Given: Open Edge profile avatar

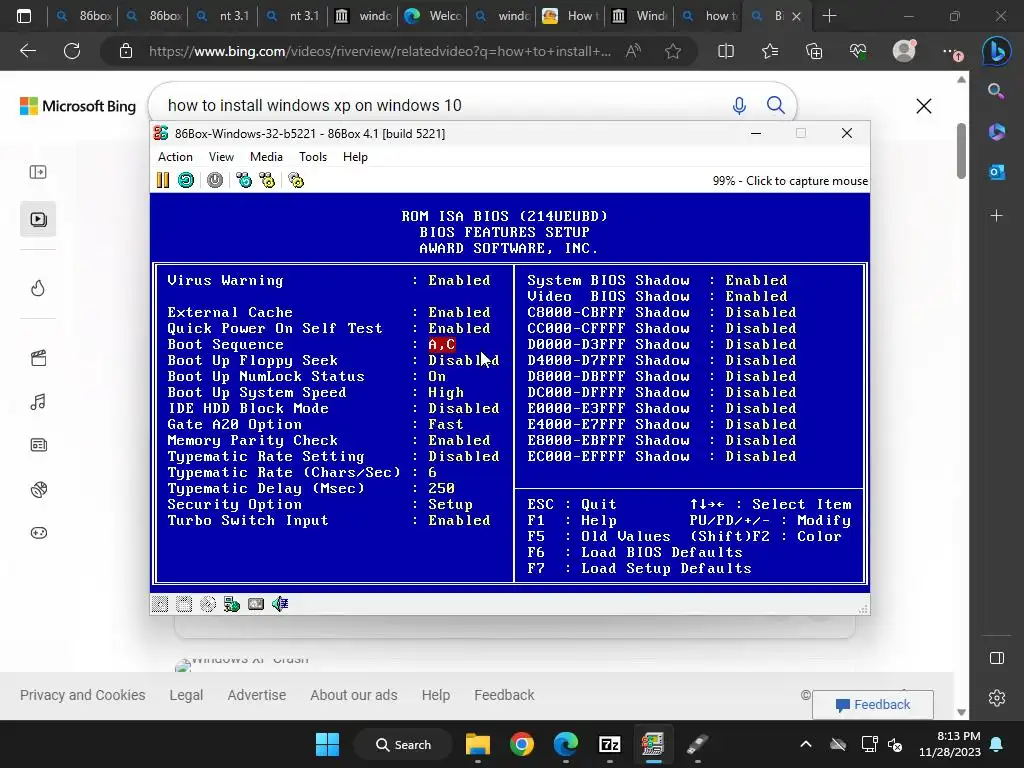Looking at the screenshot, I should (904, 51).
